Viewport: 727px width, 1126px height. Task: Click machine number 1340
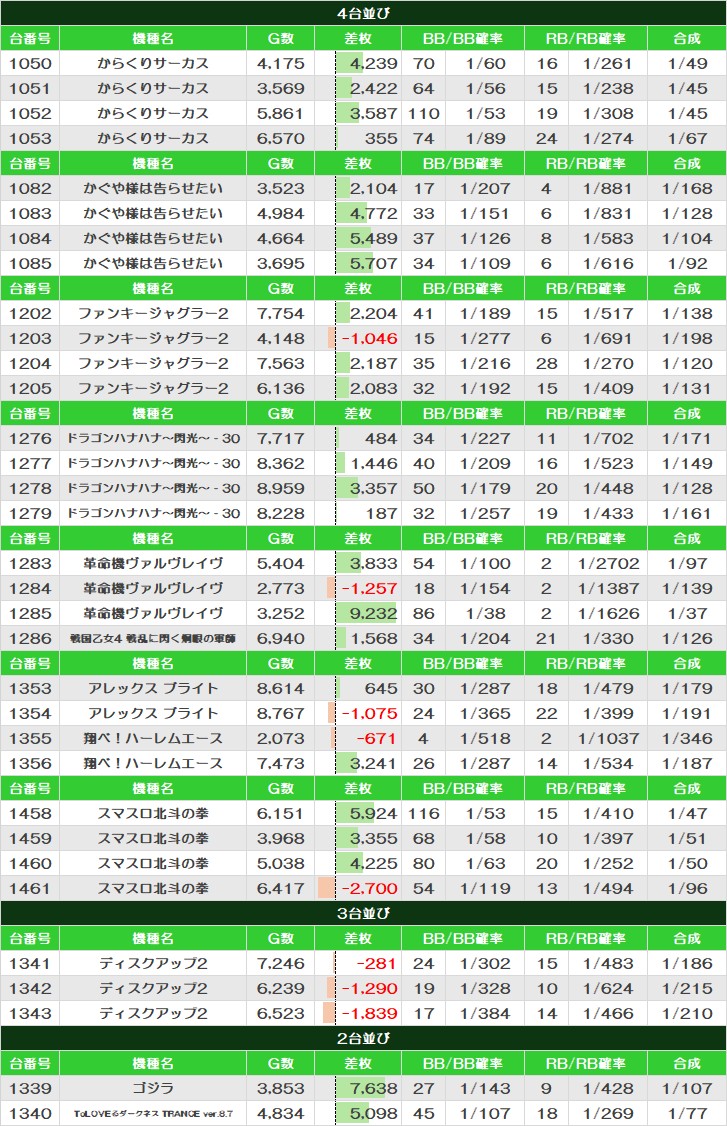pyautogui.click(x=30, y=1113)
